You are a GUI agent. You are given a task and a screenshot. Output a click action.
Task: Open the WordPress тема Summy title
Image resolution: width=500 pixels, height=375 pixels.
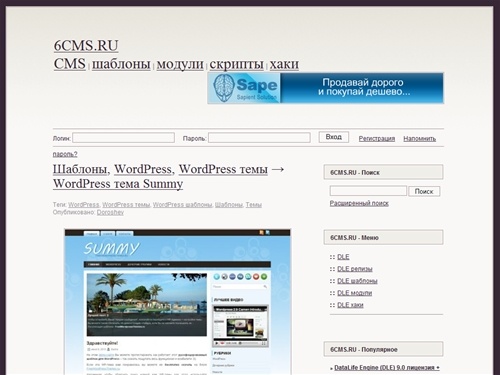click(x=118, y=184)
